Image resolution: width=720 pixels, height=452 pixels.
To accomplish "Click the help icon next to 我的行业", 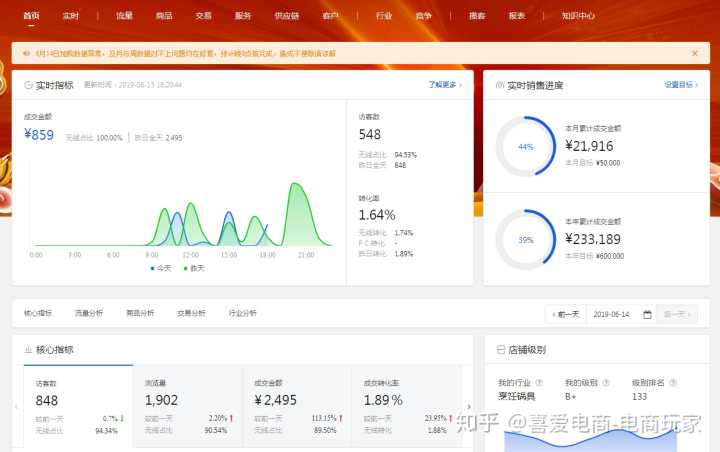I will [x=539, y=383].
